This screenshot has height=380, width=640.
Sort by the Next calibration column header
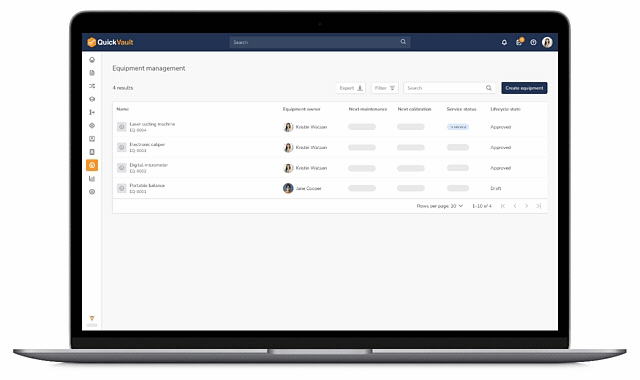pos(414,109)
